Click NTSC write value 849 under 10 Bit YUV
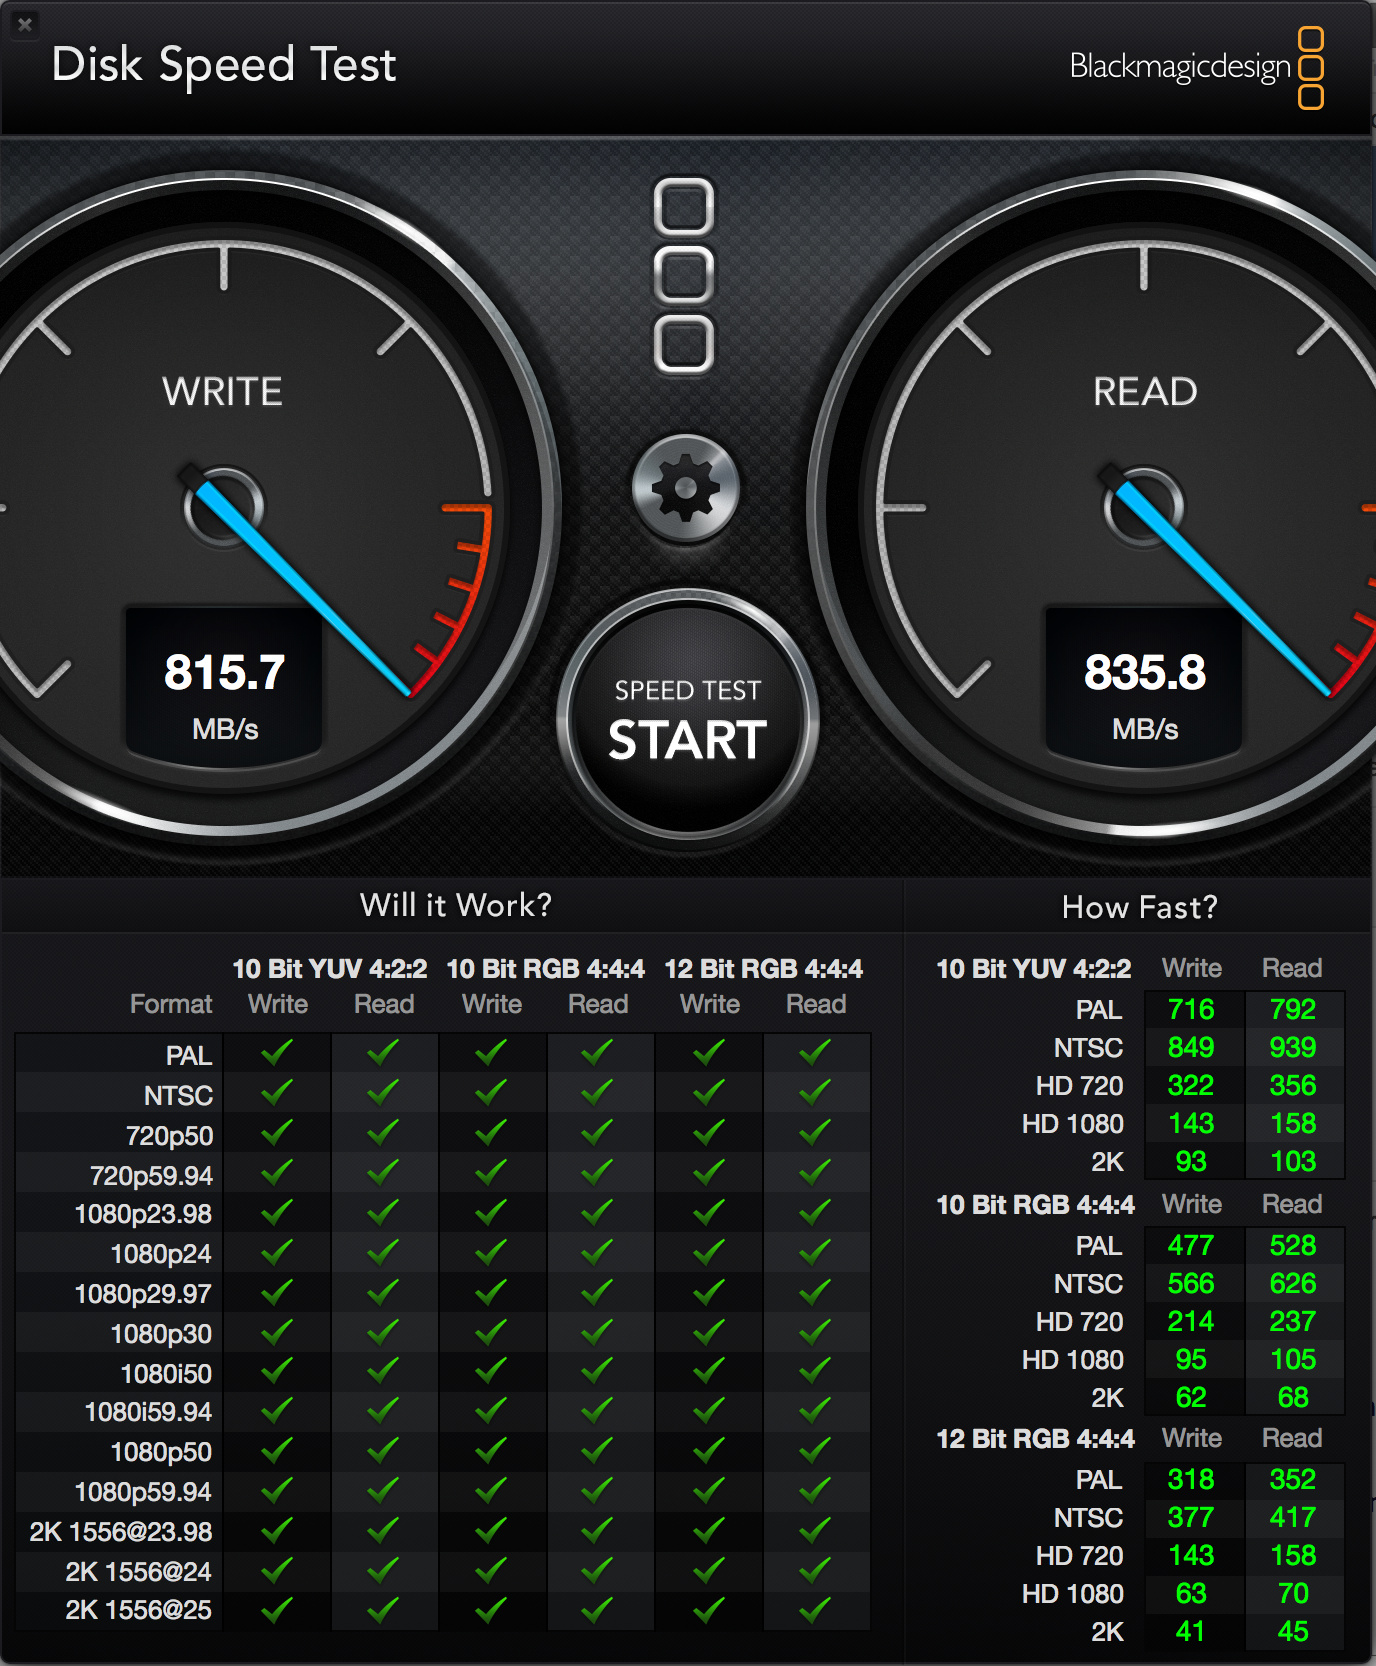 (1191, 1047)
